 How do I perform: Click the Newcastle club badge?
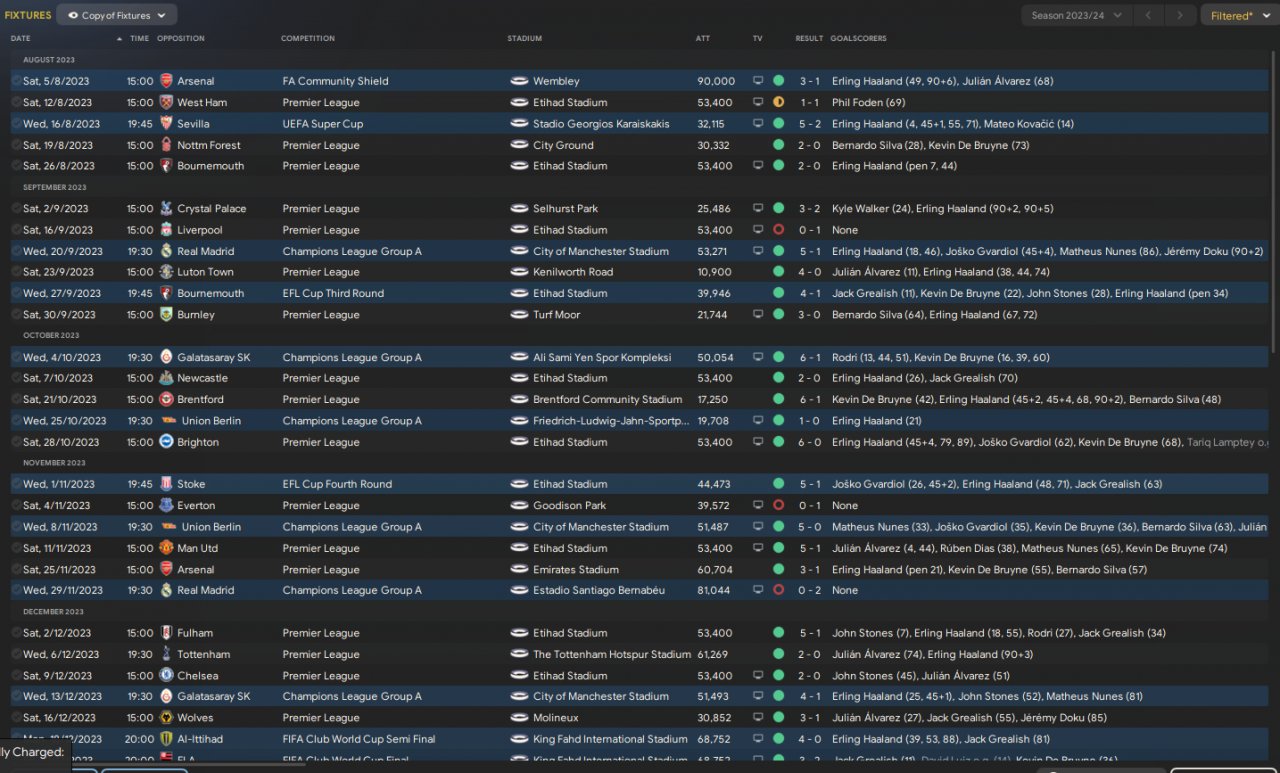click(166, 378)
